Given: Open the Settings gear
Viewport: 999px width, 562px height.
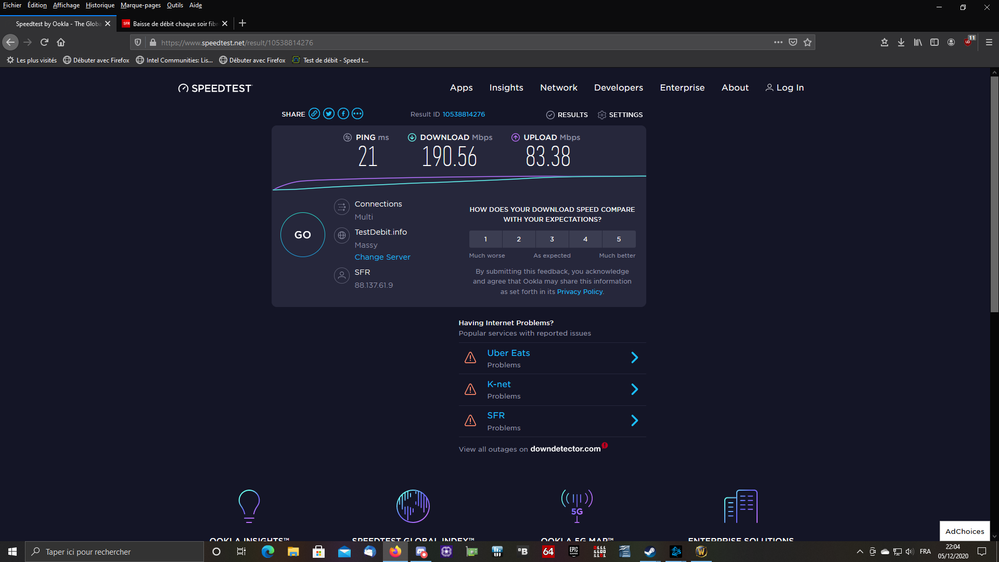Looking at the screenshot, I should (602, 115).
